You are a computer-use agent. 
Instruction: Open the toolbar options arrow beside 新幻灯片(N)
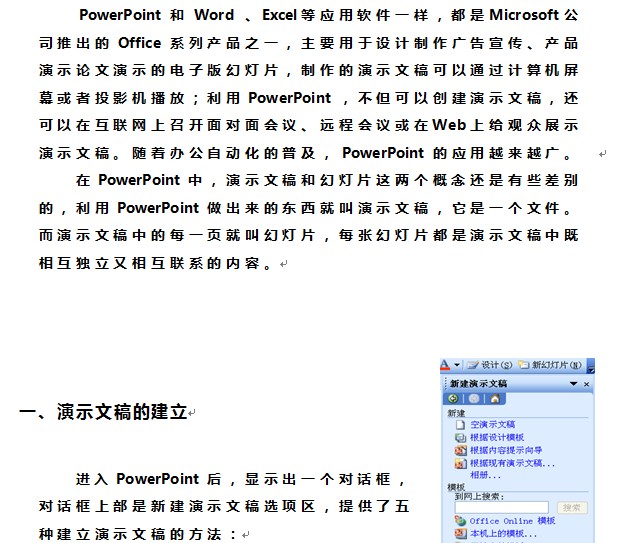coord(591,365)
